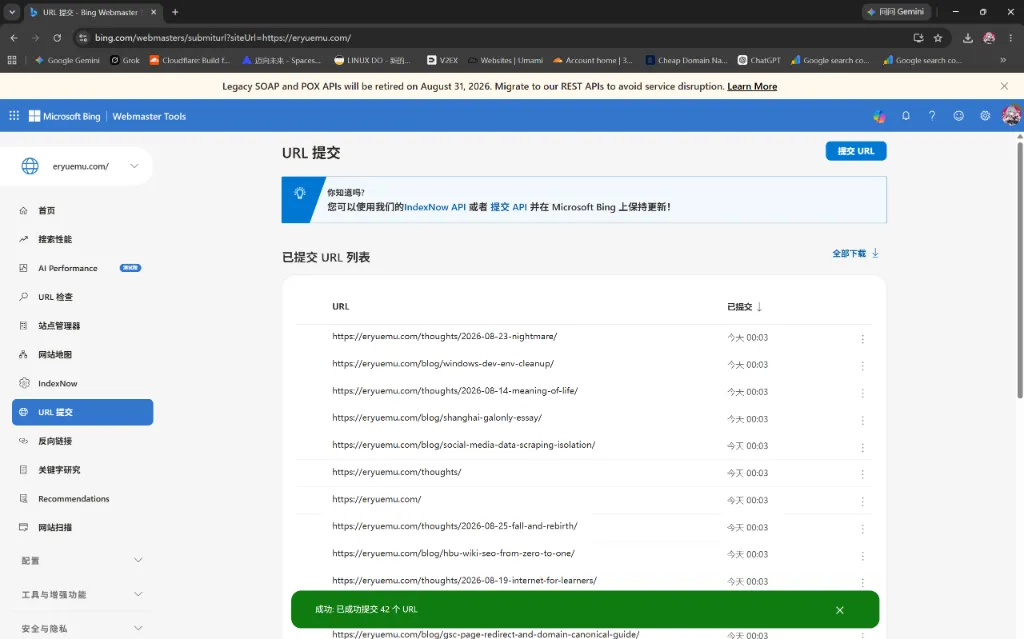Follow the 提交 API link
The width and height of the screenshot is (1024, 639).
pyautogui.click(x=508, y=207)
